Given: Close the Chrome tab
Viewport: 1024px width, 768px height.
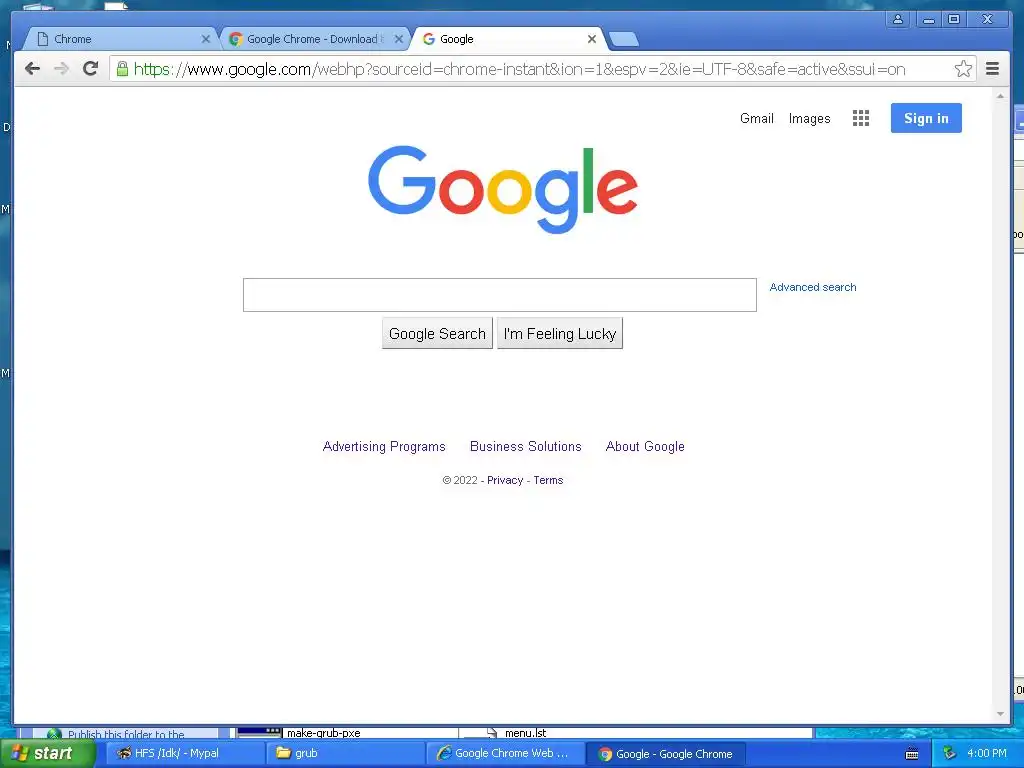Looking at the screenshot, I should (x=206, y=39).
